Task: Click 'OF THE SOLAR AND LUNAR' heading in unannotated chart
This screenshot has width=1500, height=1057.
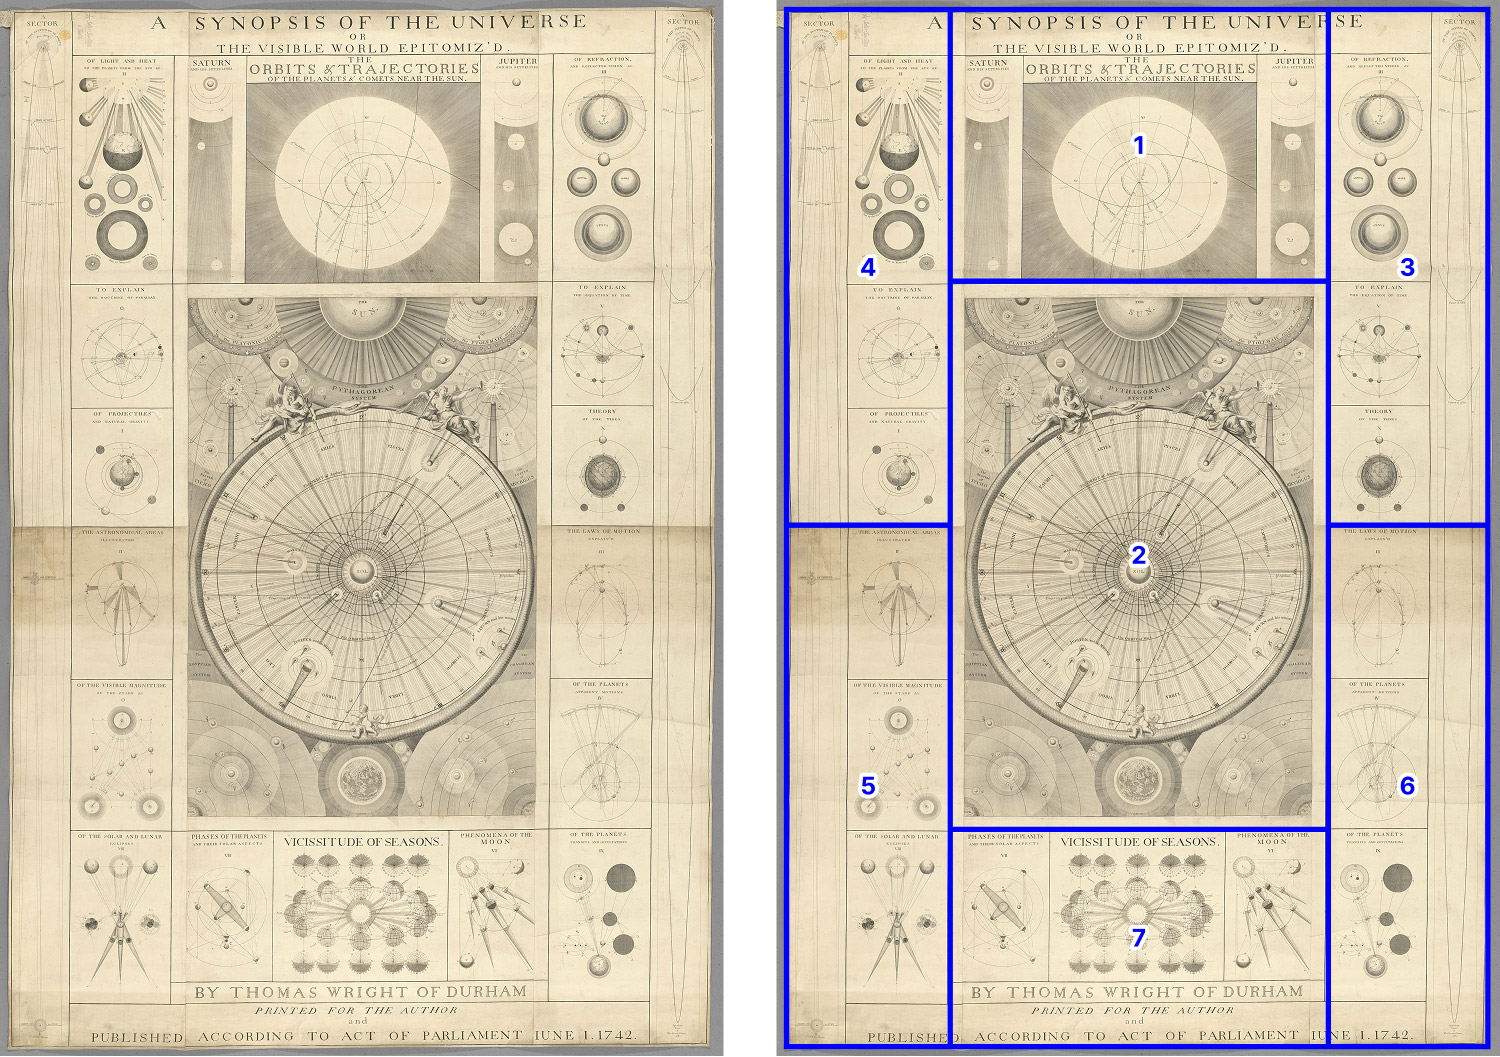Action: point(120,836)
